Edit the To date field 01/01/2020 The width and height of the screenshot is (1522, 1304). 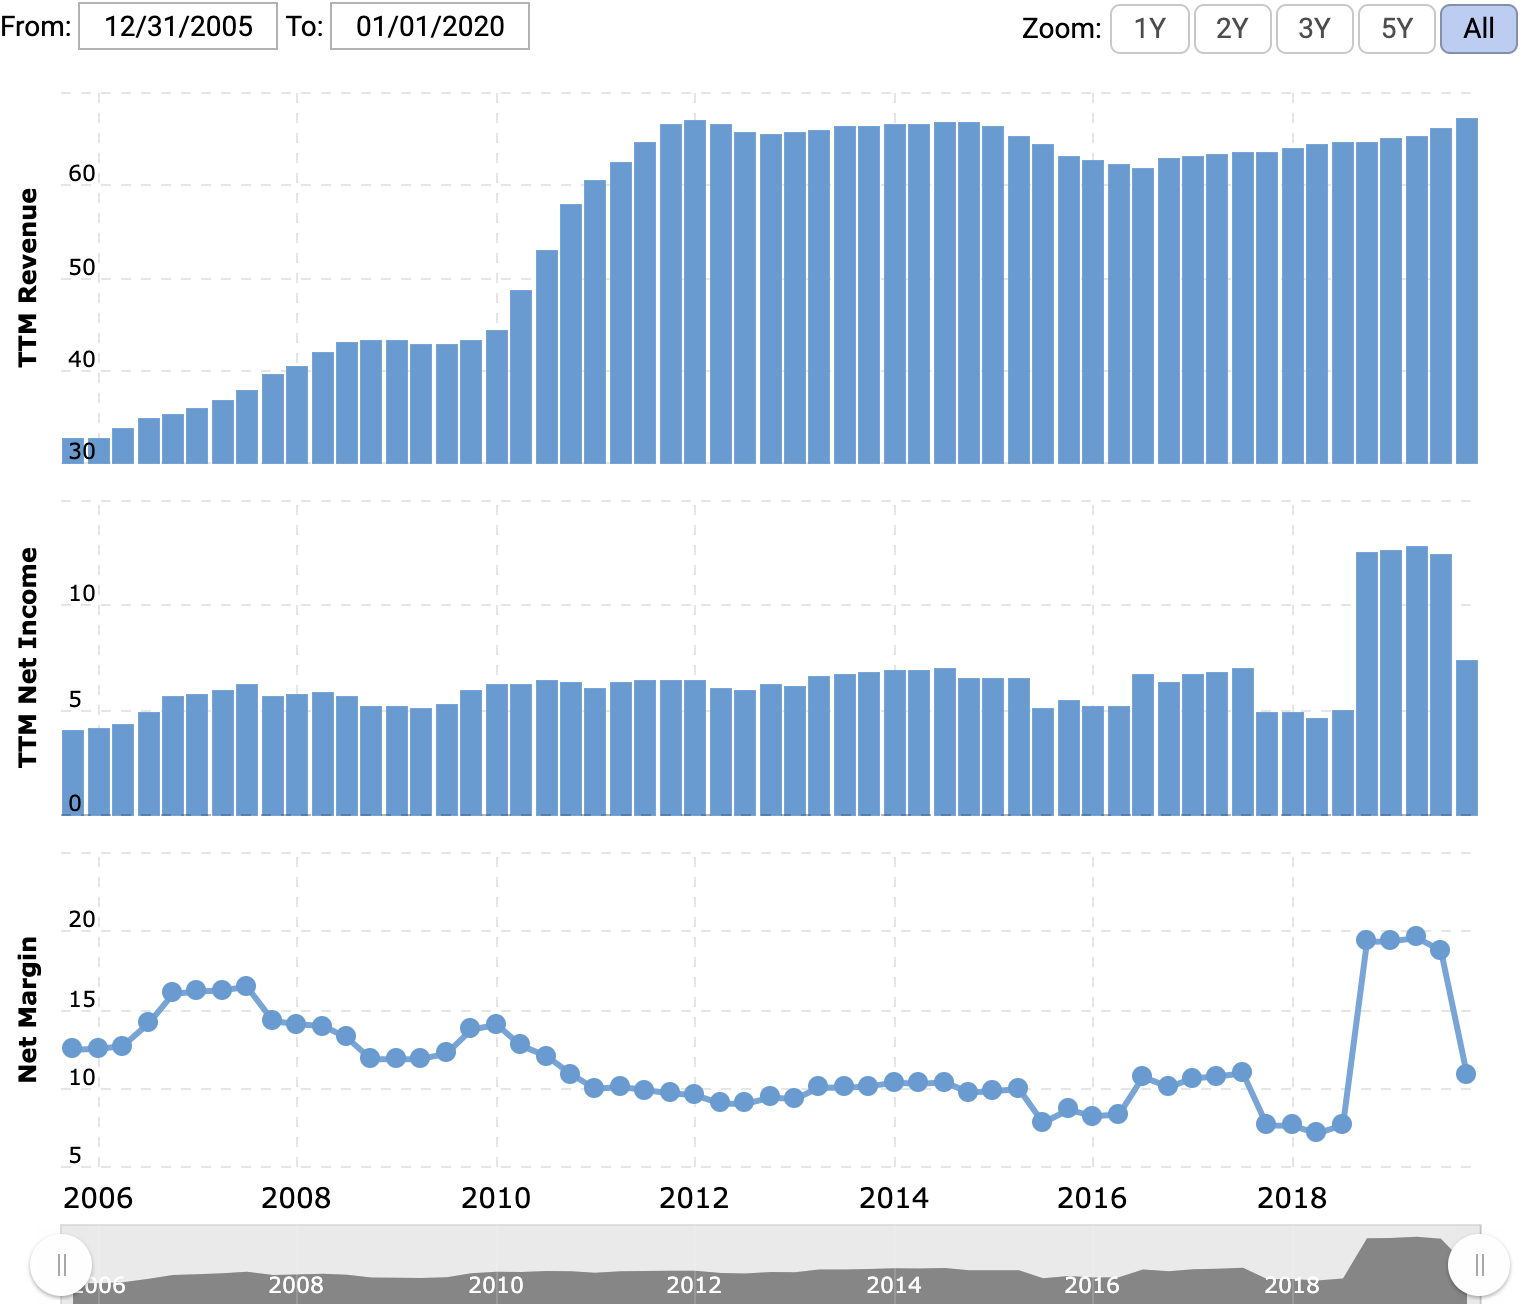(430, 26)
